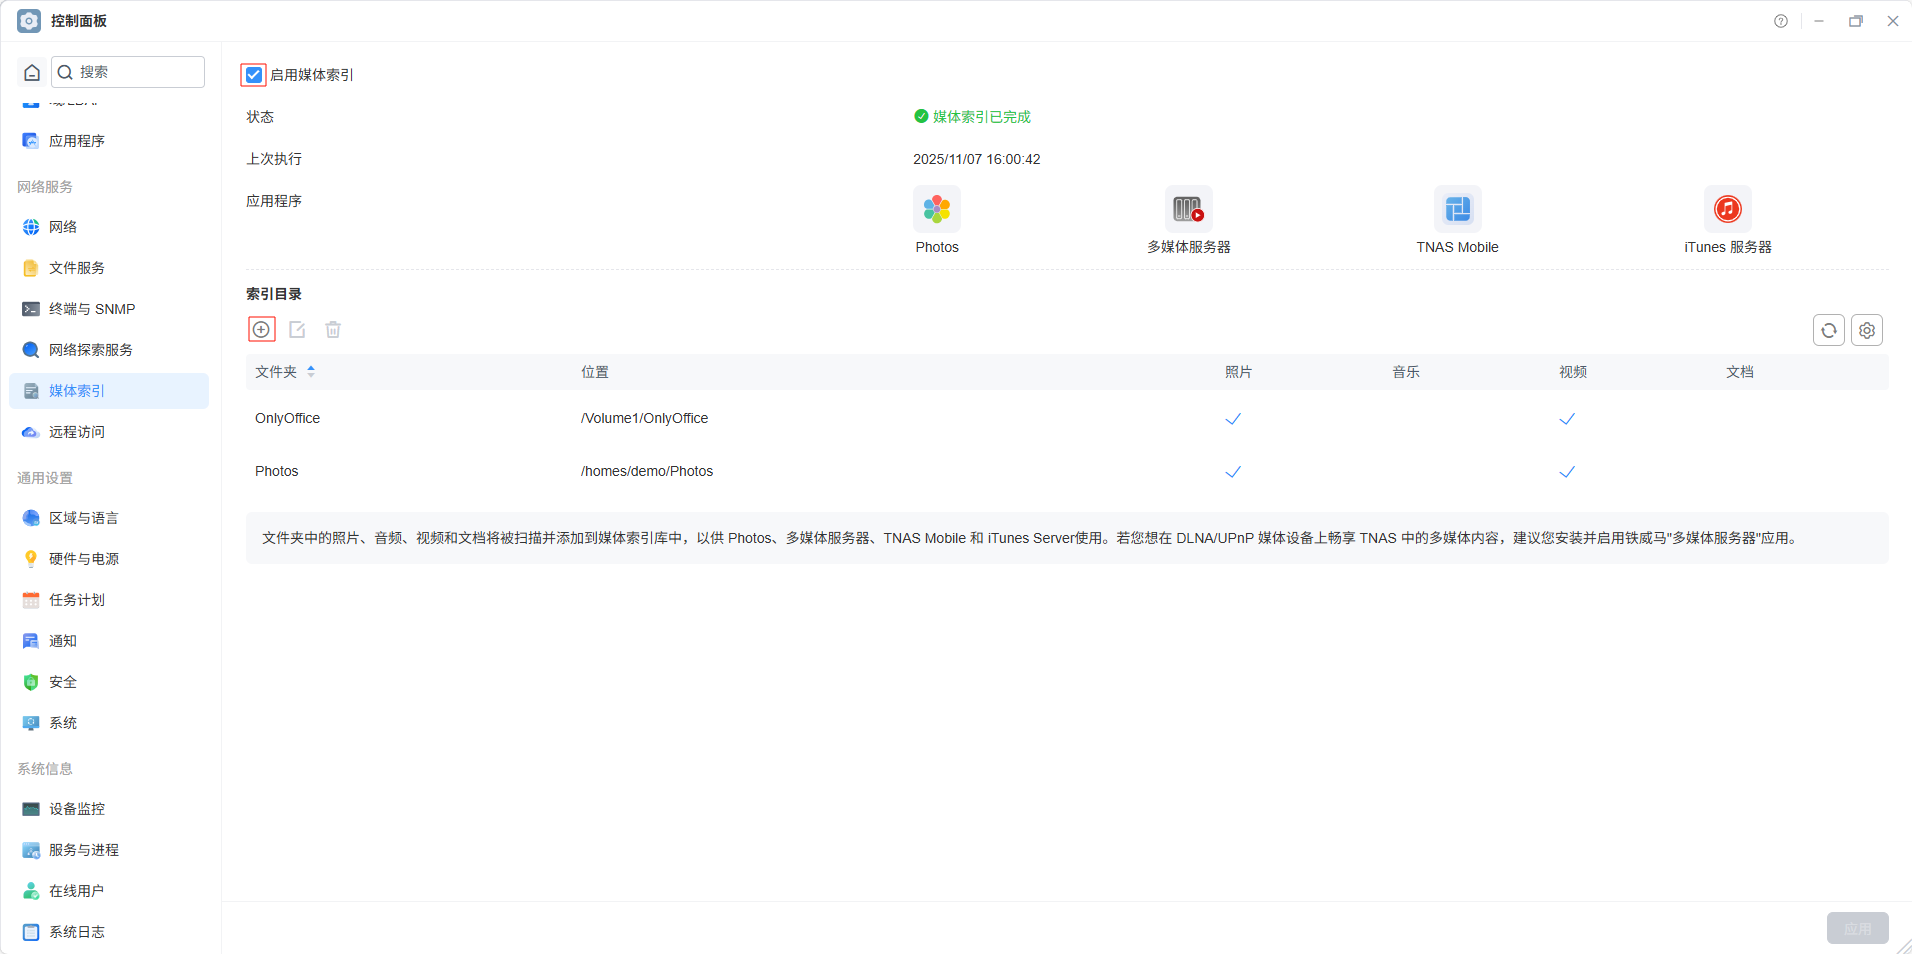This screenshot has width=1912, height=954.
Task: Go to 设备监控 in sidebar
Action: click(x=109, y=809)
